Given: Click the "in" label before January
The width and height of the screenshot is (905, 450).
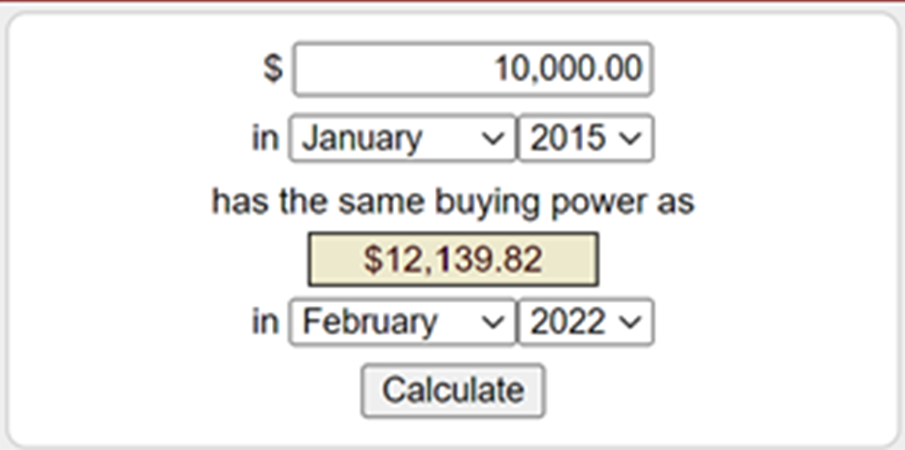Looking at the screenshot, I should pyautogui.click(x=265, y=138).
